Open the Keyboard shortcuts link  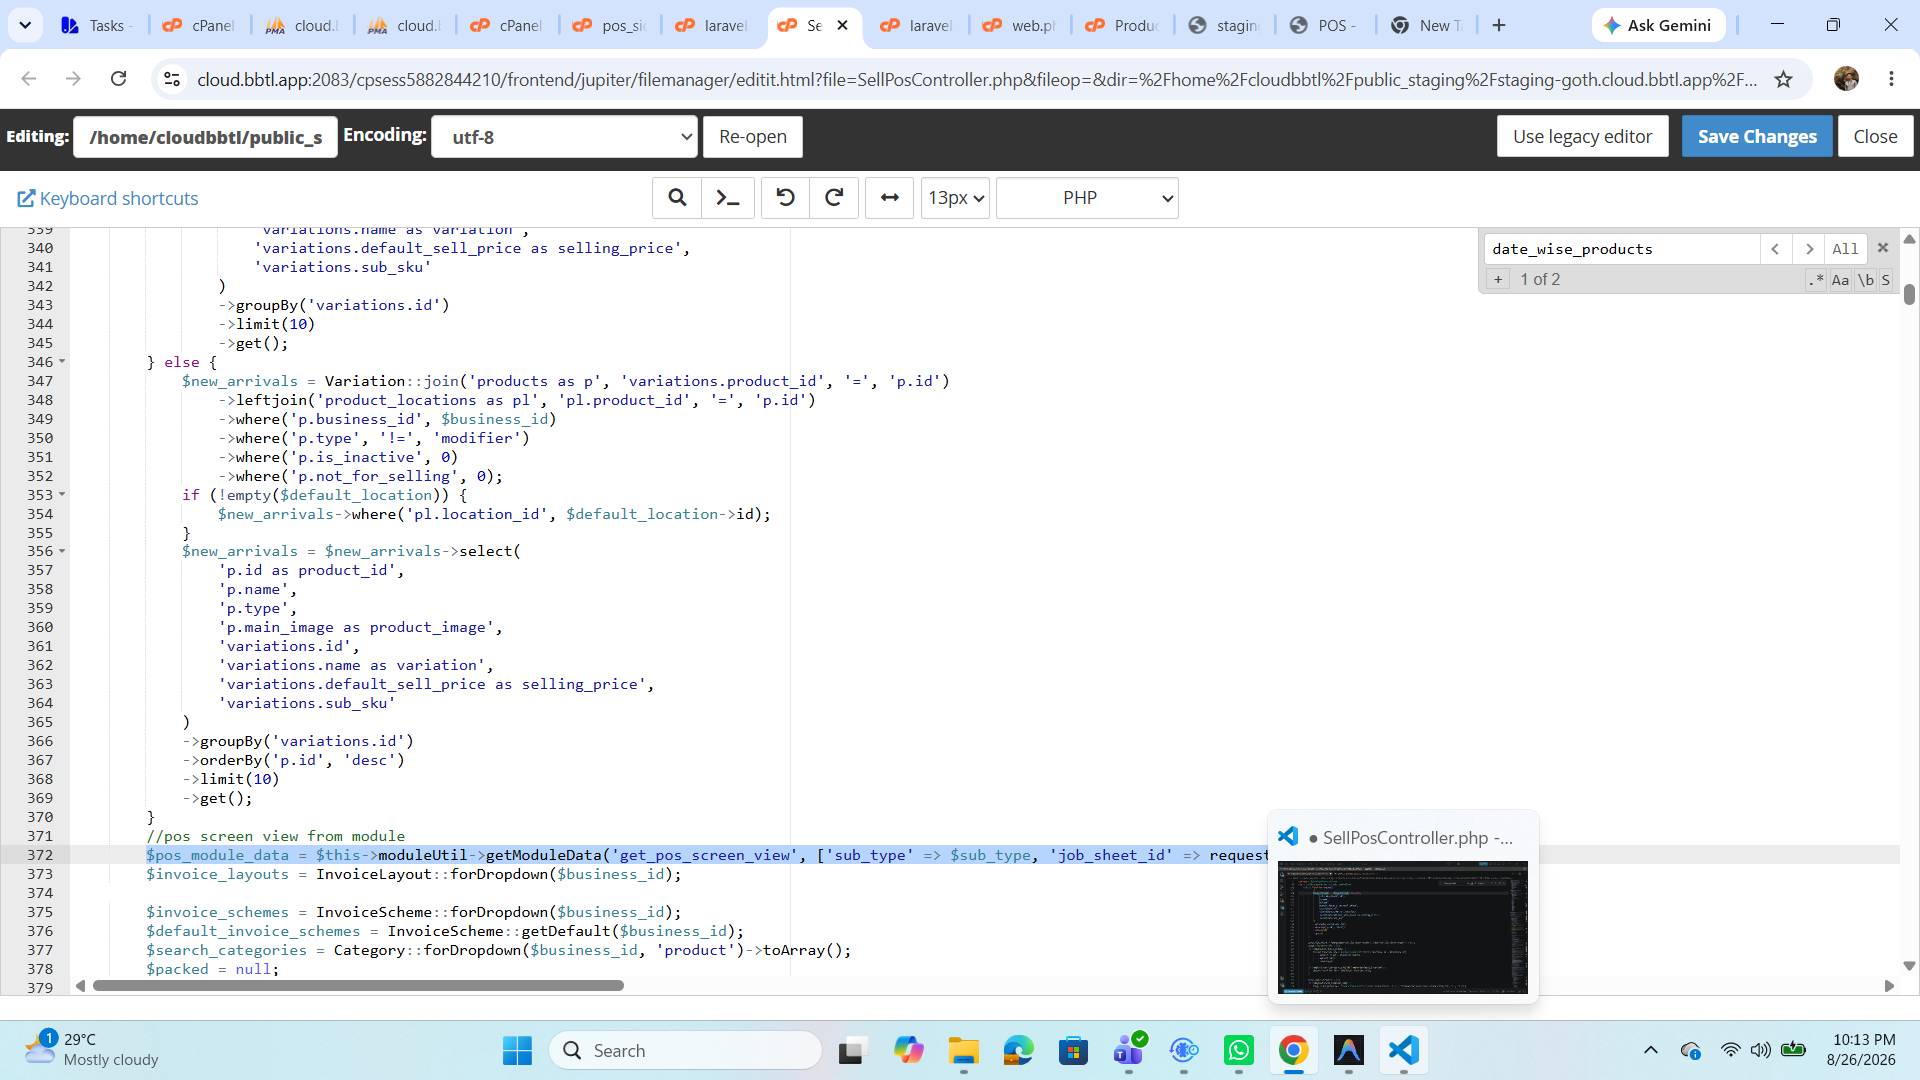click(108, 199)
